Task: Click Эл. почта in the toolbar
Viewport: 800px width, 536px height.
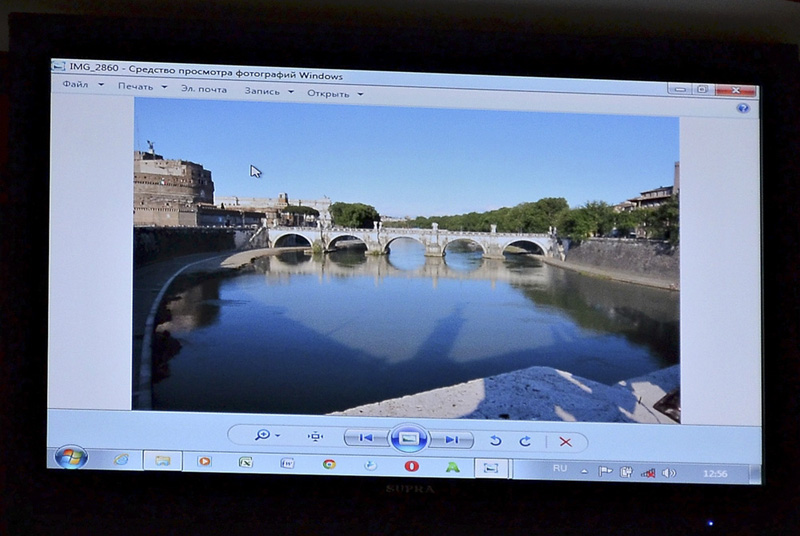Action: point(203,89)
